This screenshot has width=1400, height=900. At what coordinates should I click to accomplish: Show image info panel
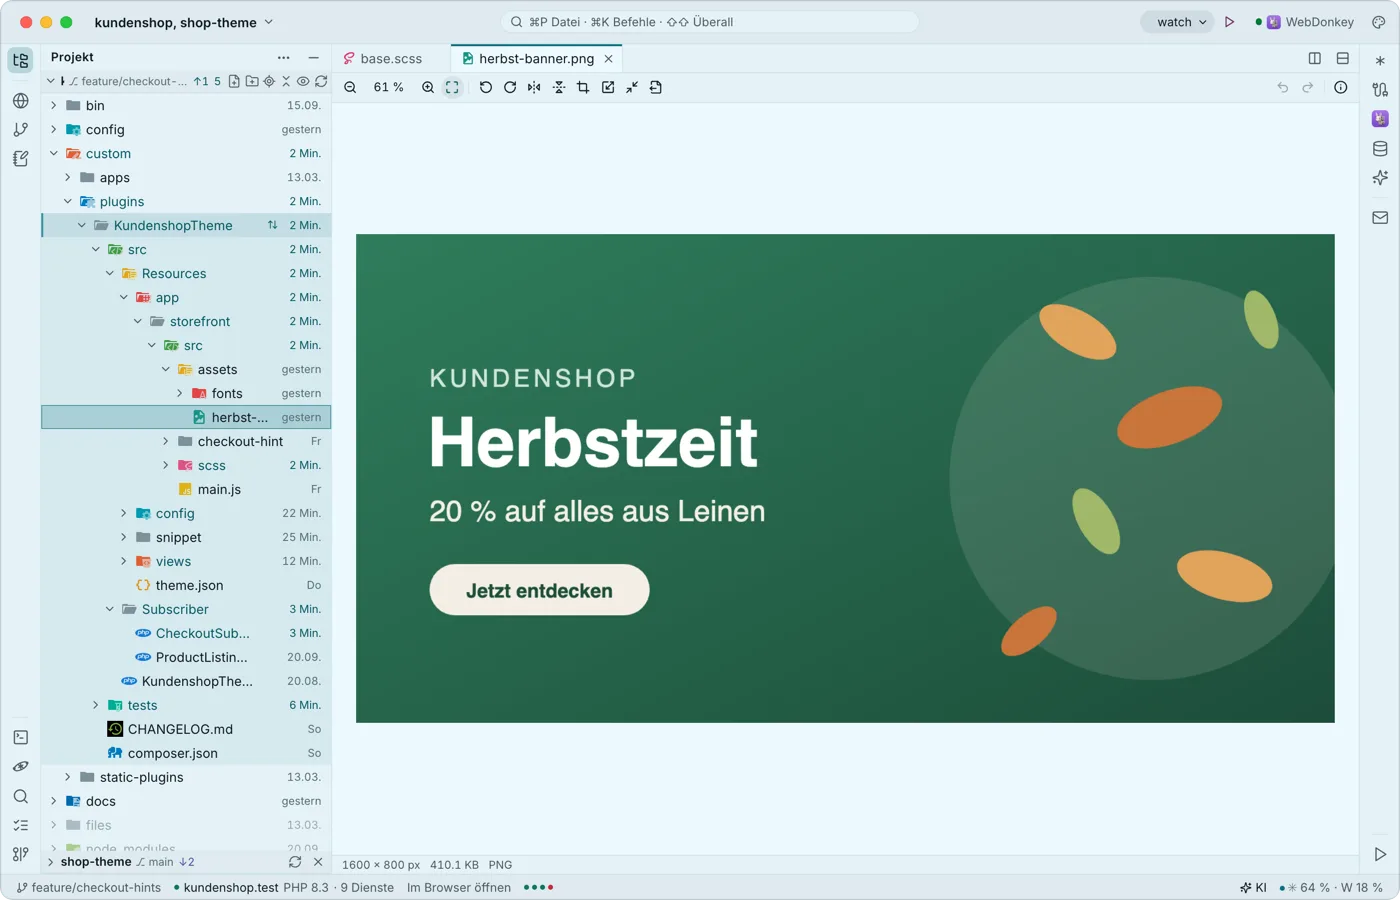[x=1341, y=88]
